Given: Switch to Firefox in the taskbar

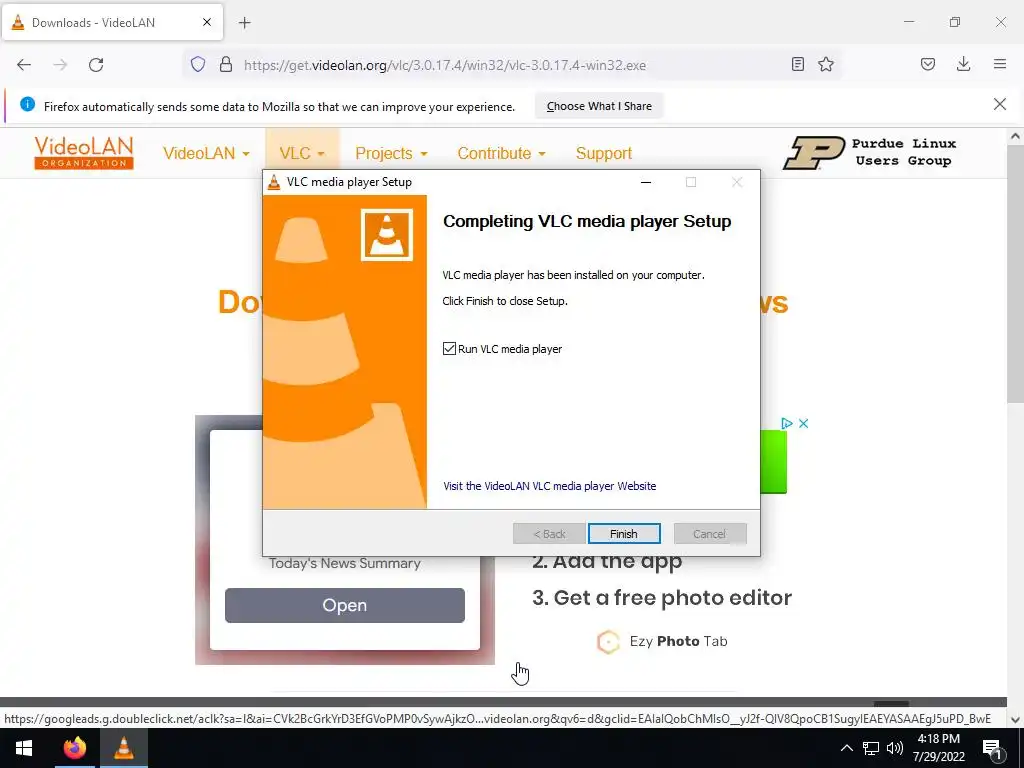Looking at the screenshot, I should tap(74, 748).
